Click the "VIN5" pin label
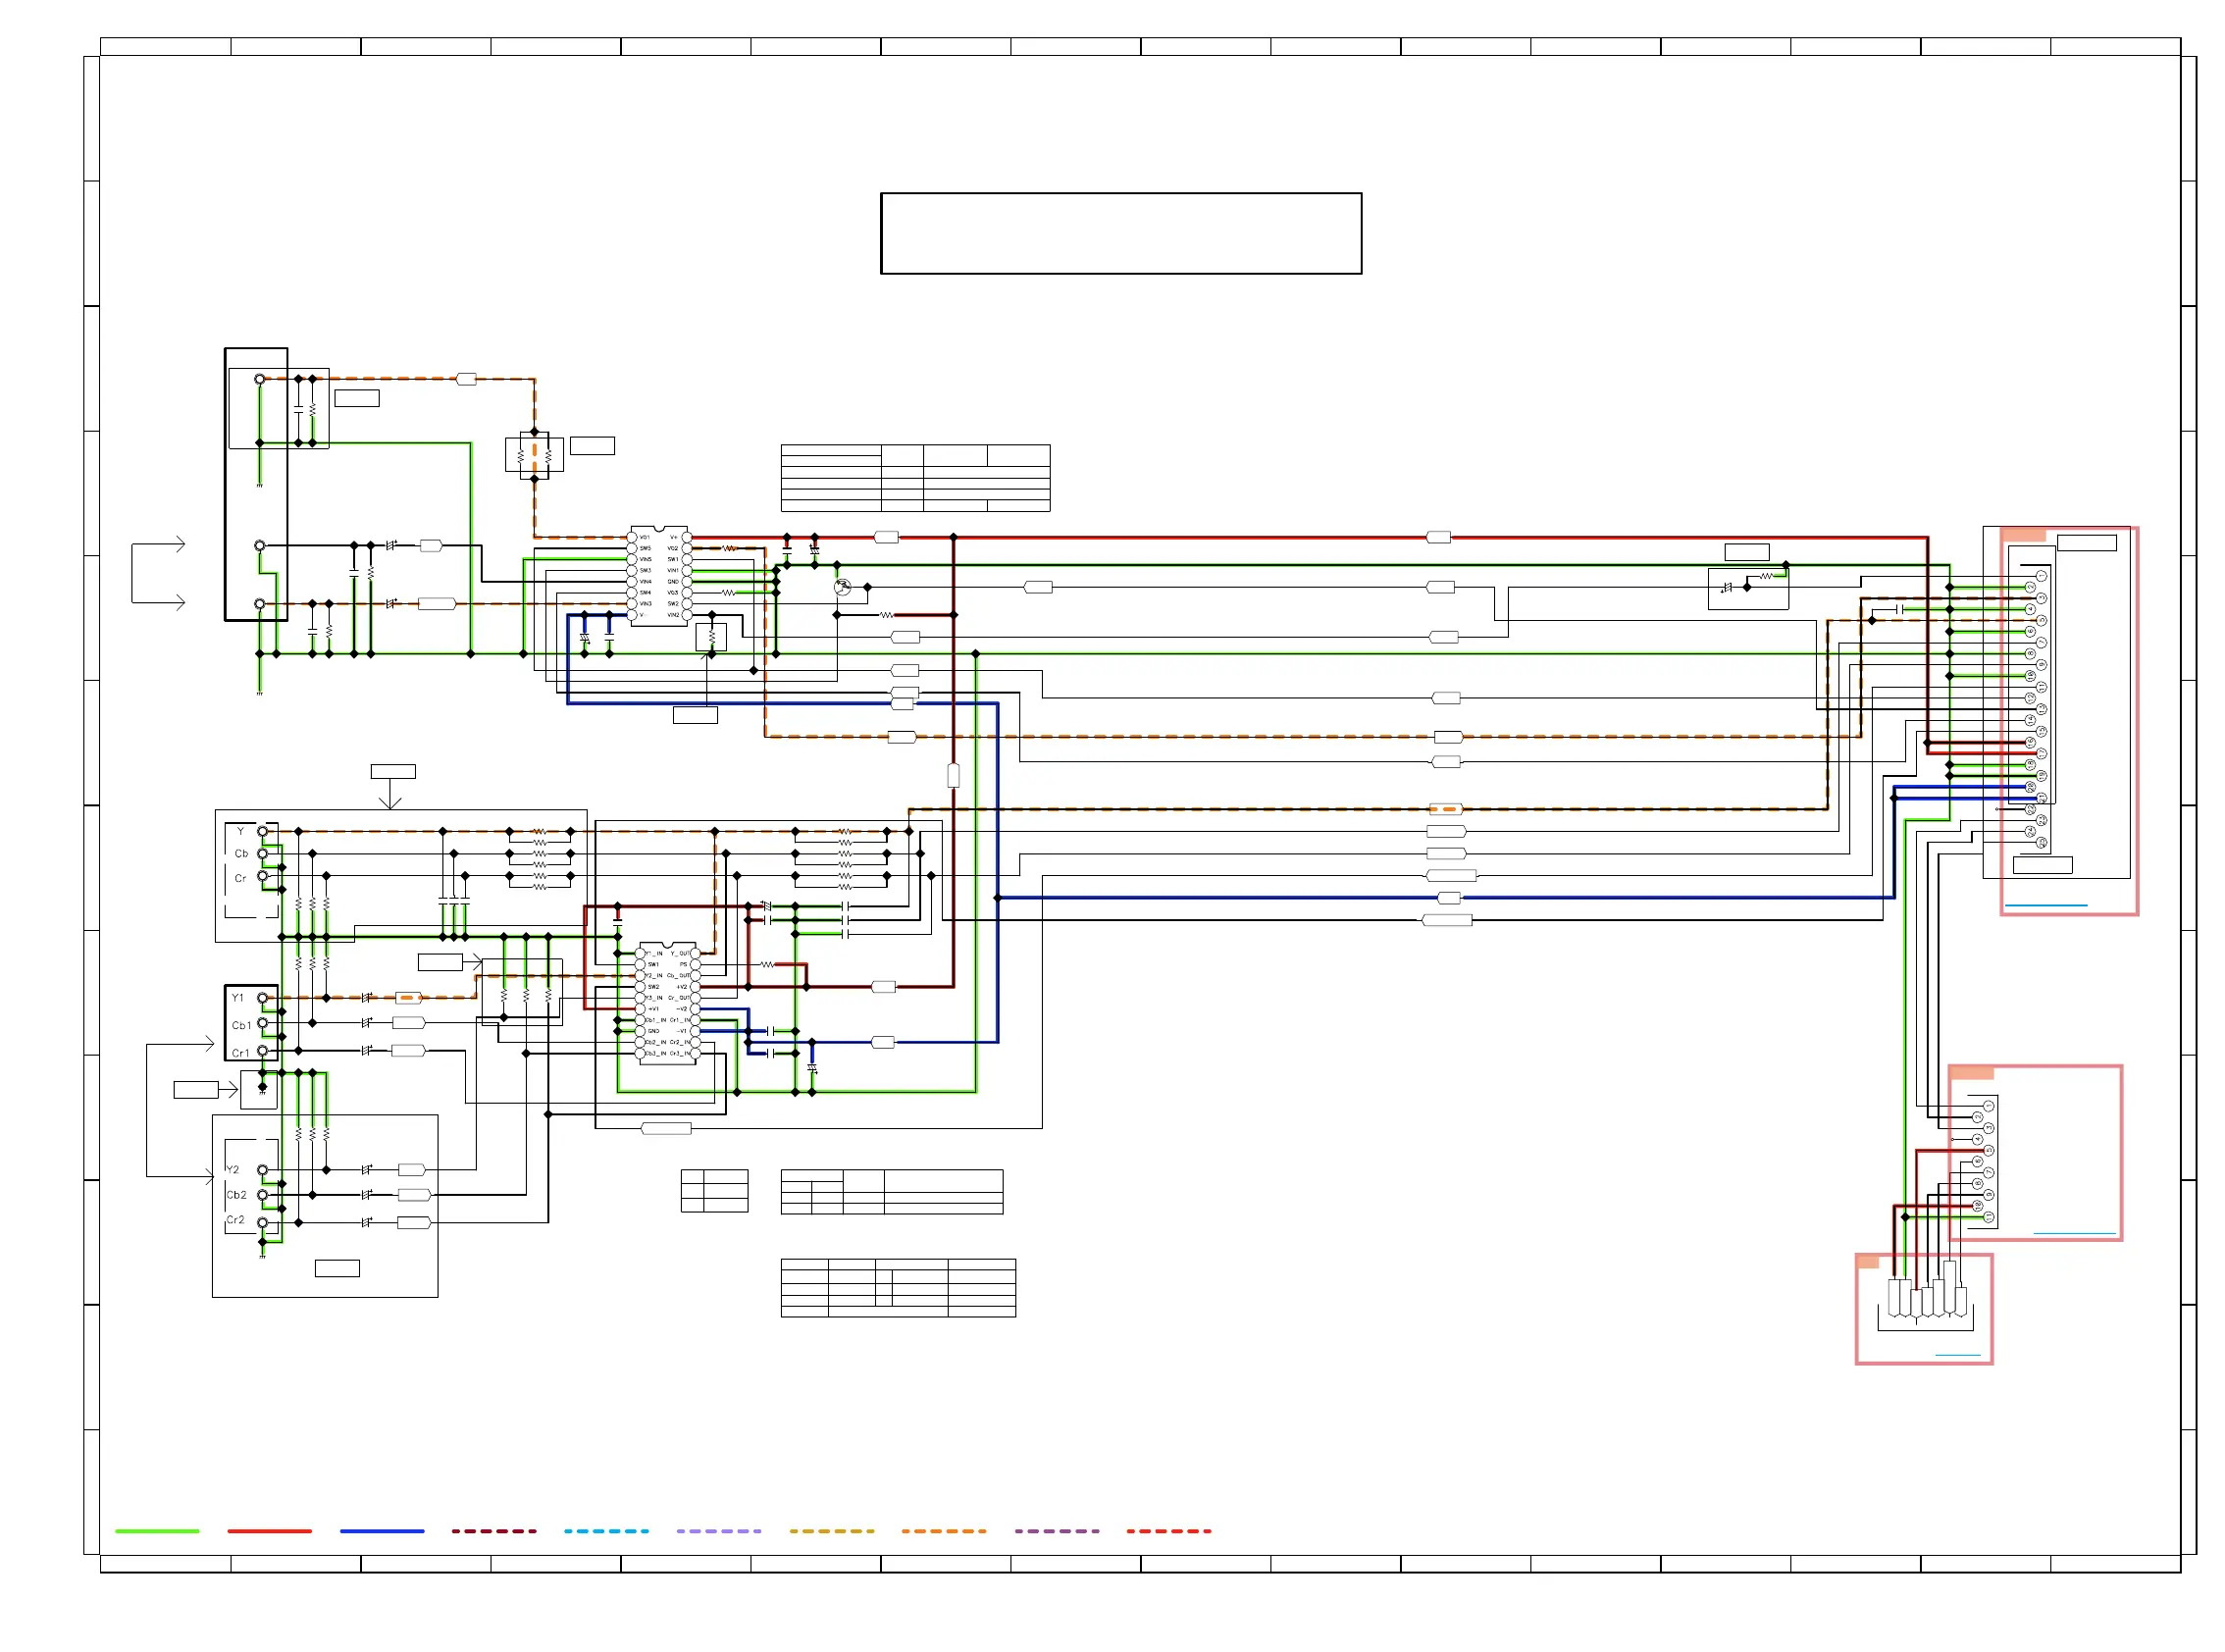Image resolution: width=2225 pixels, height=1652 pixels. [x=646, y=559]
